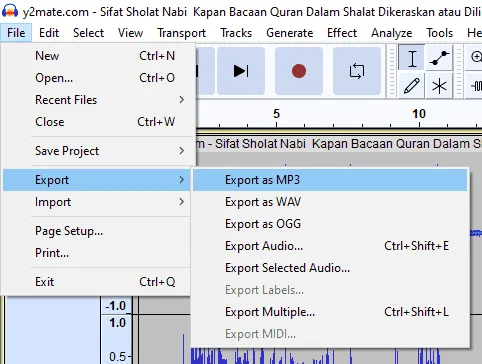482x364 pixels.
Task: Click the track title 'Sifat Sholat Nabi'
Action: click(260, 144)
